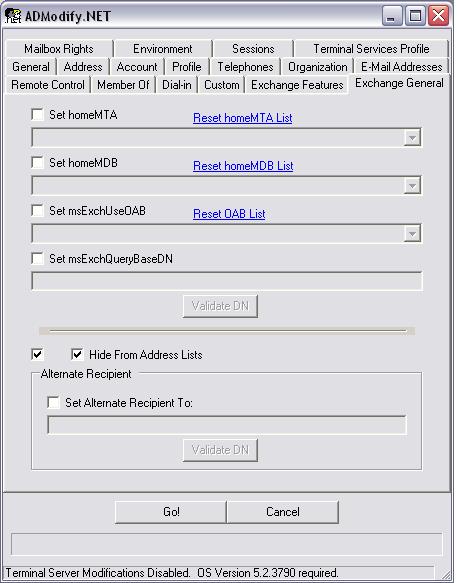This screenshot has width=457, height=583.
Task: Click the ADModify.NET title bar app icon
Action: pos(13,16)
